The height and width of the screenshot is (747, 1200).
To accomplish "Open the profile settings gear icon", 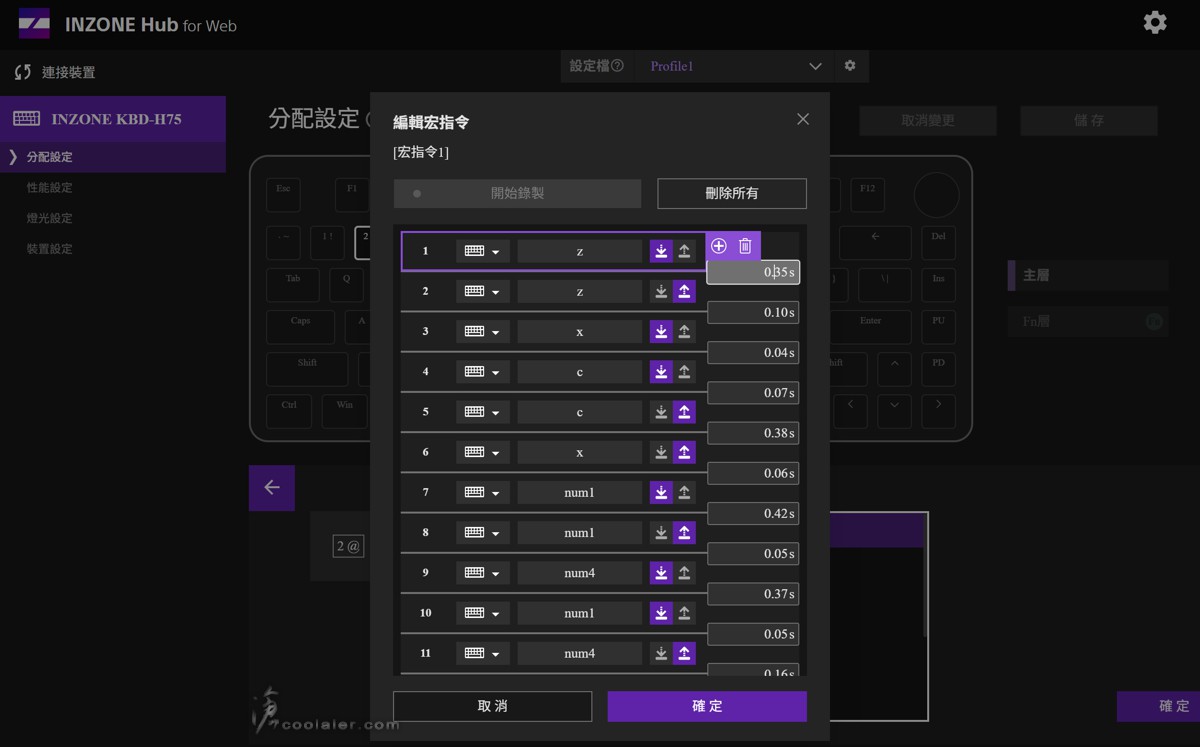I will pyautogui.click(x=850, y=66).
